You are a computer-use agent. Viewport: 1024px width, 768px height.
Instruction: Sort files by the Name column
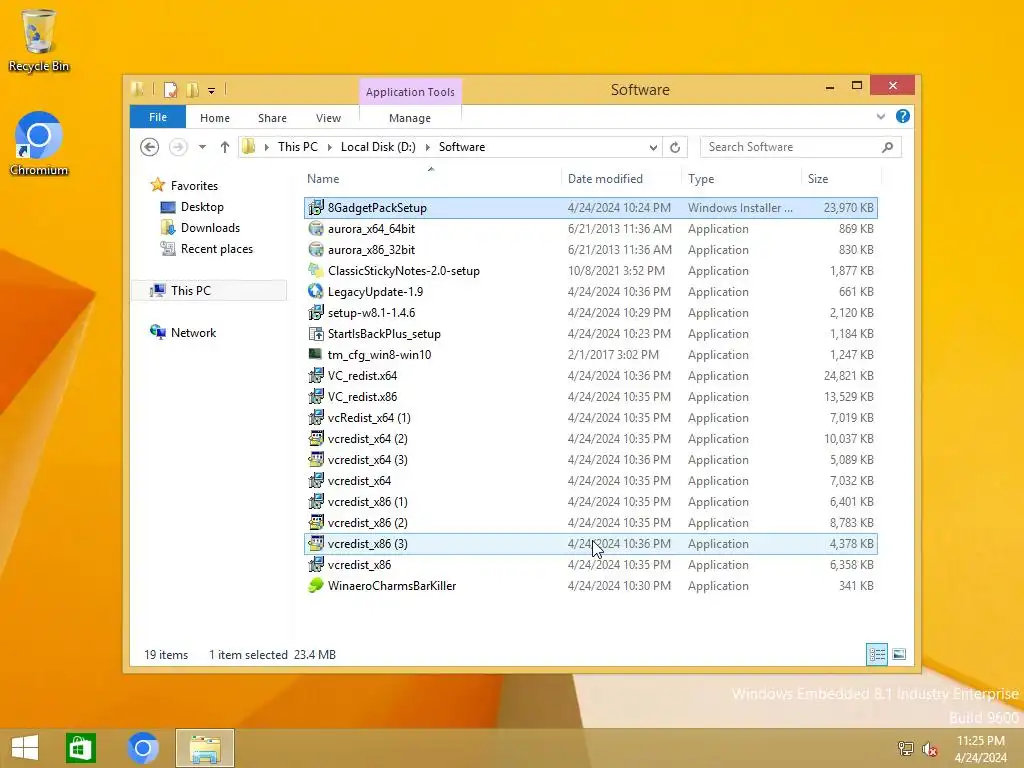(431, 179)
